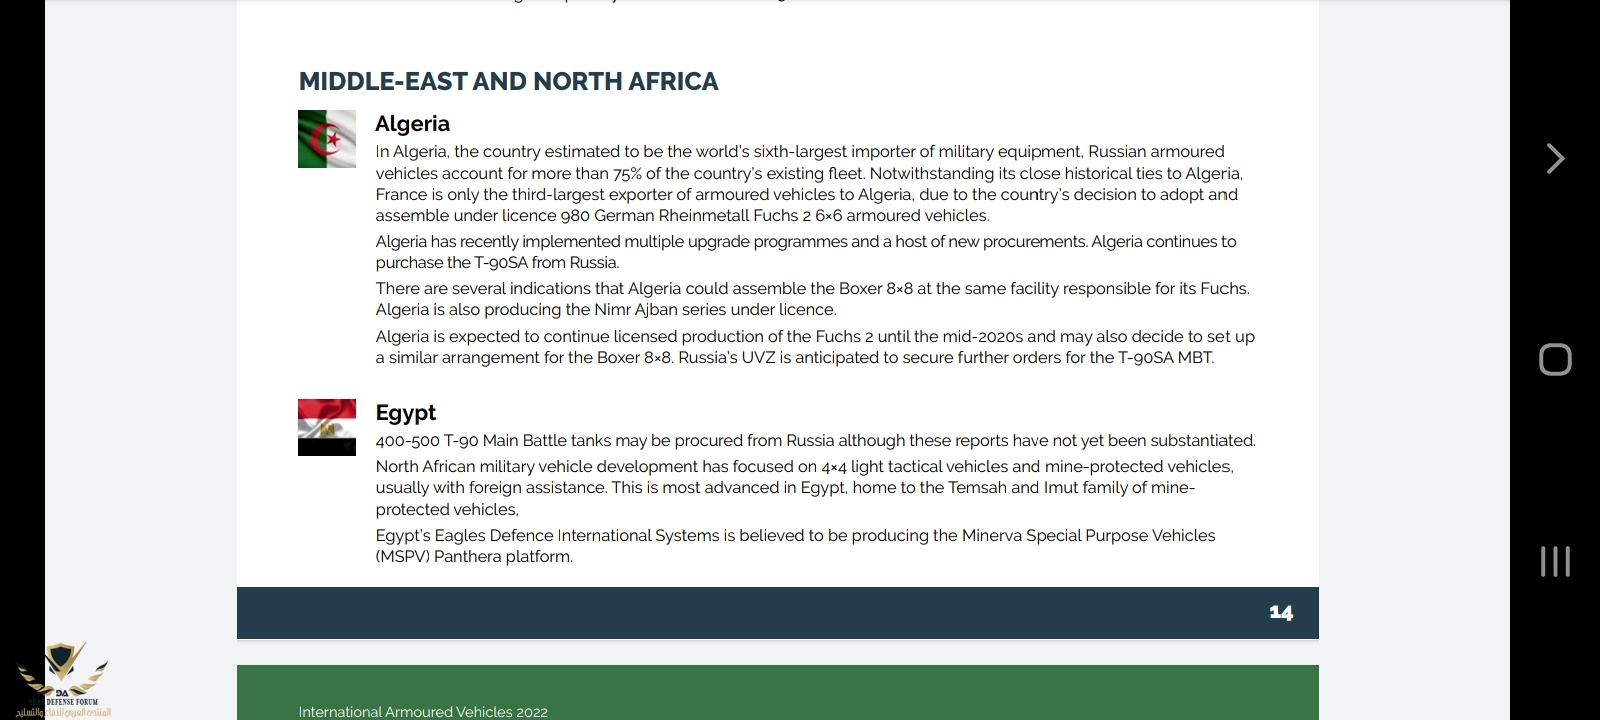Click 'Middle-East and North Africa' section title
1600x720 pixels.
(508, 82)
